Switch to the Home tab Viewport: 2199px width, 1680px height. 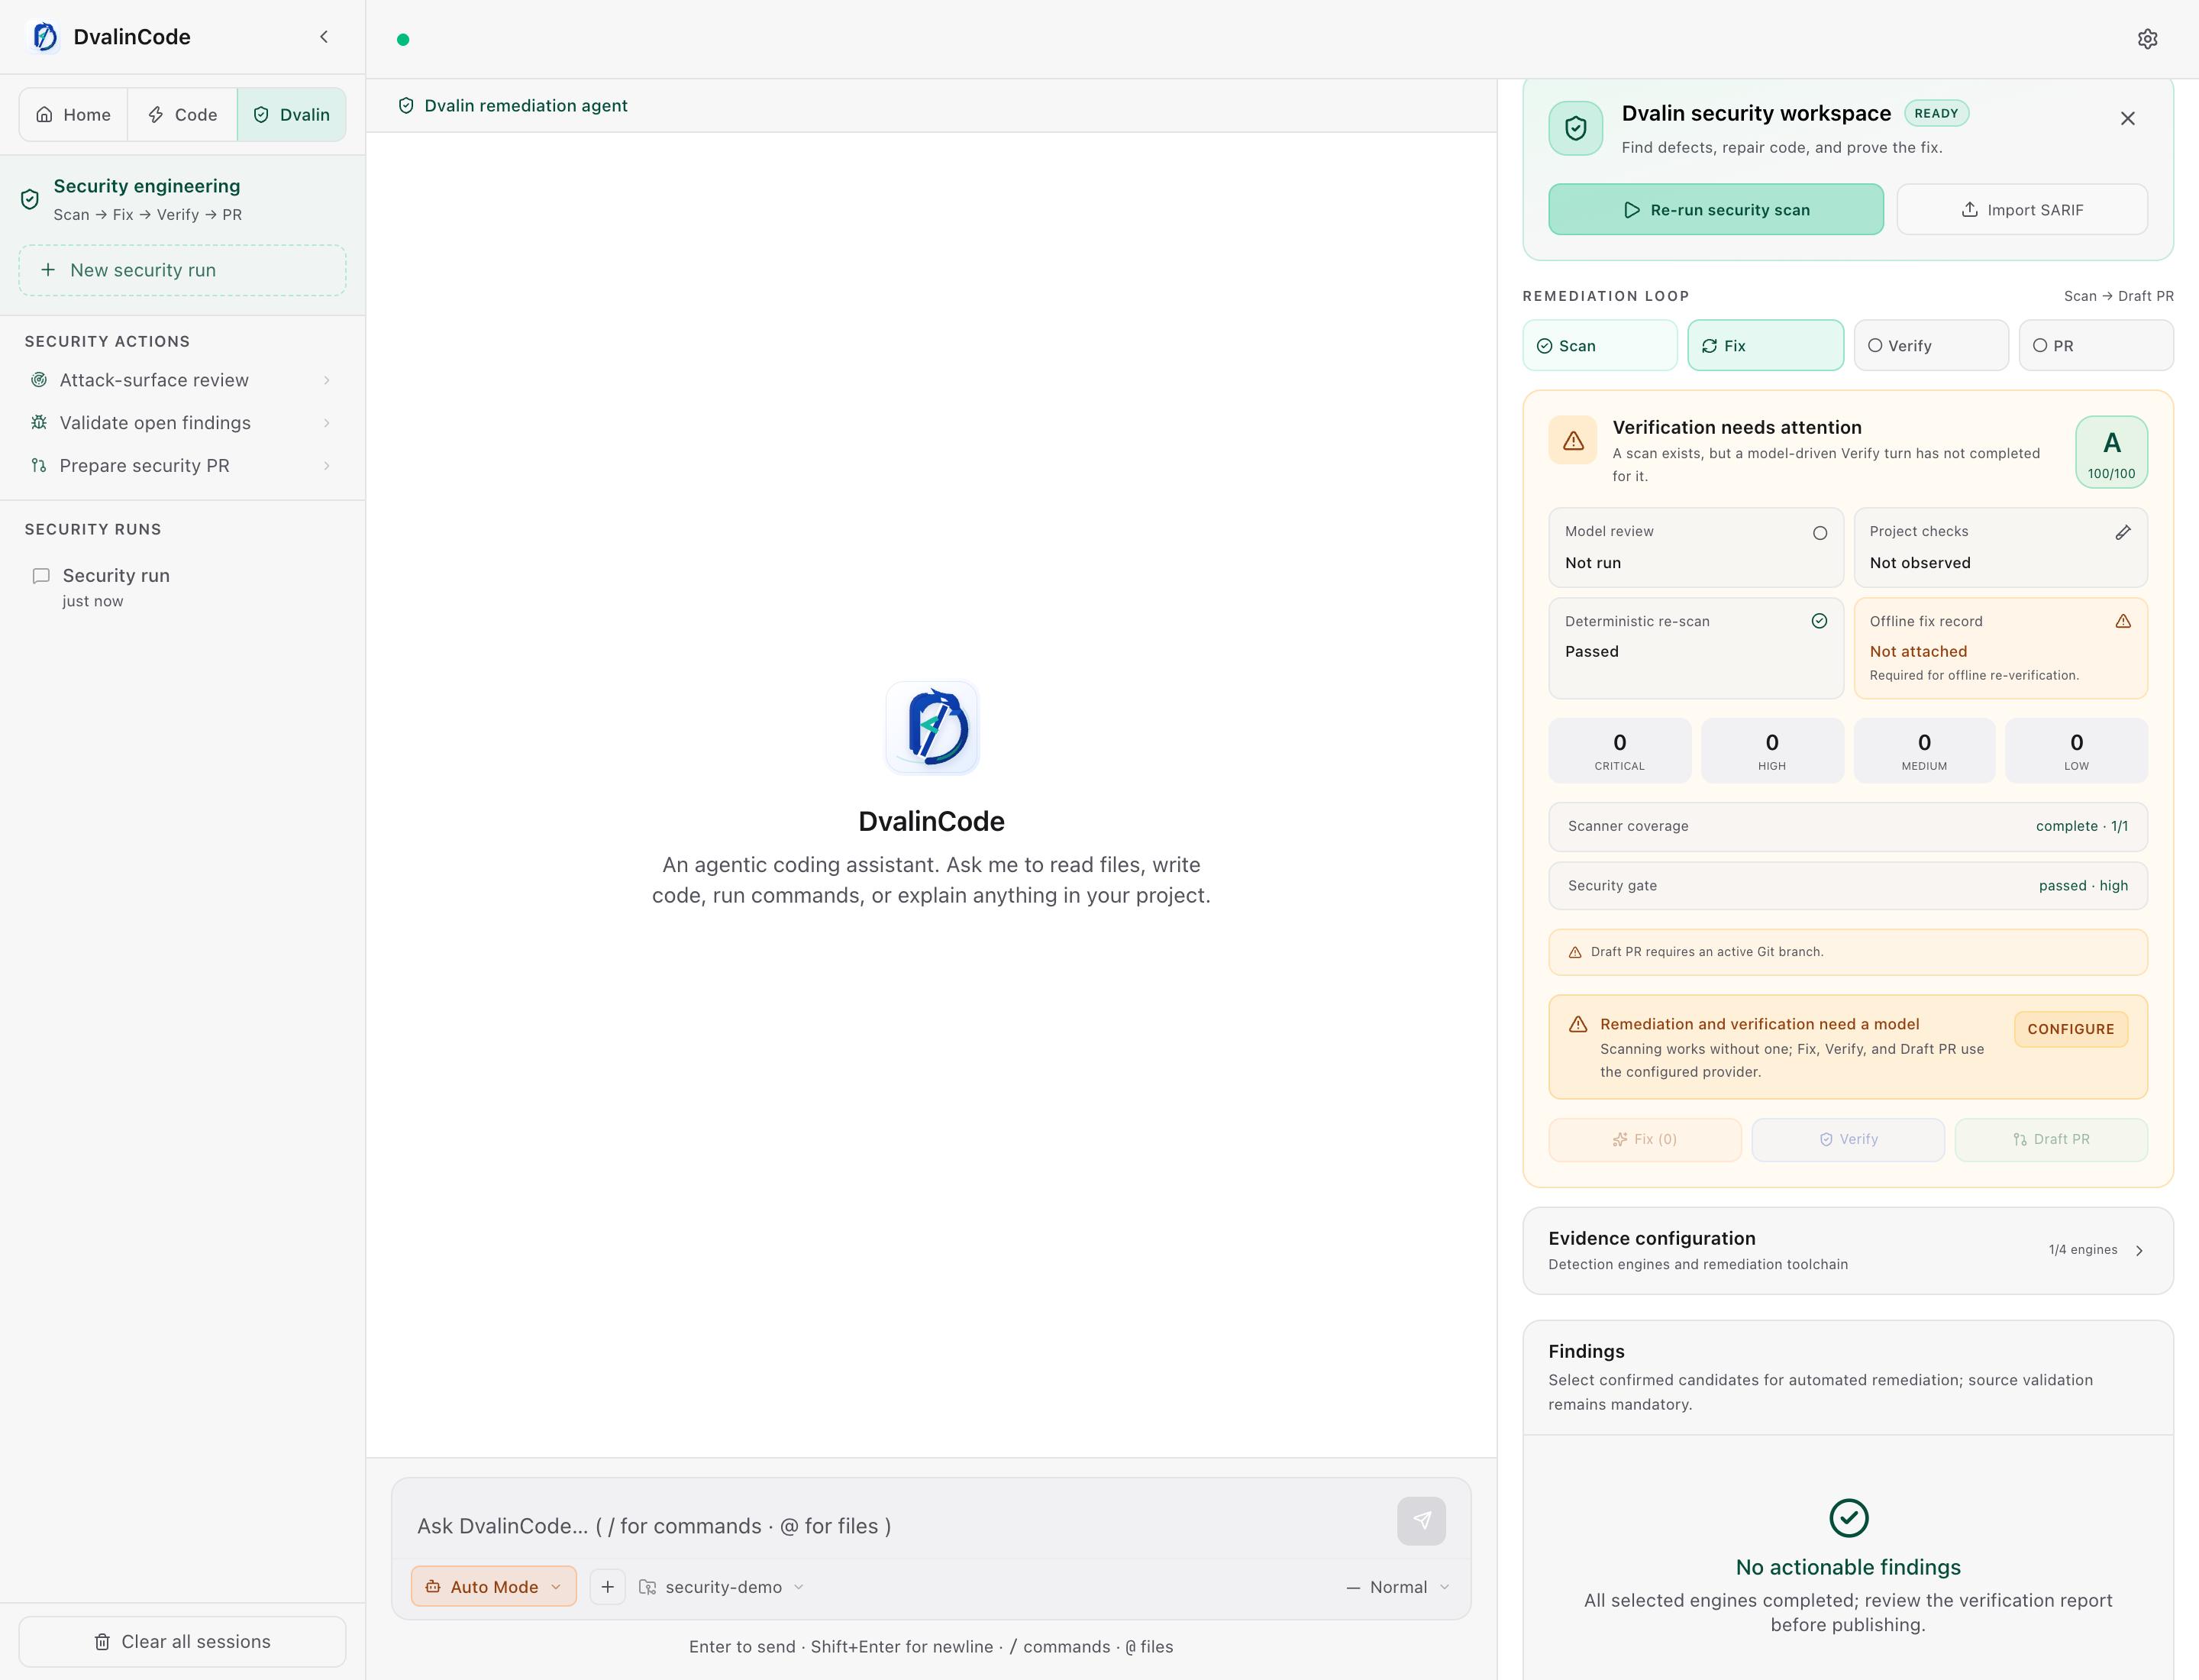(73, 115)
